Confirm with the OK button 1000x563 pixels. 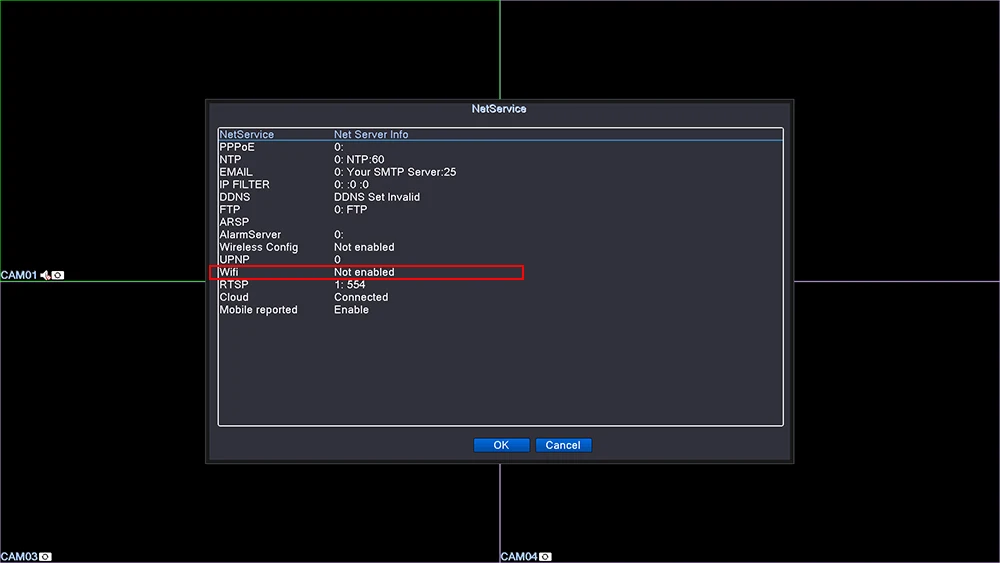tap(501, 445)
